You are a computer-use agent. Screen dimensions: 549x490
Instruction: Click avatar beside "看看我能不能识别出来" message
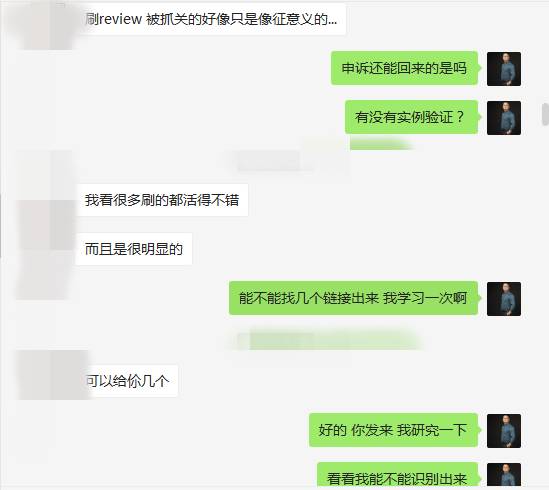(x=504, y=476)
